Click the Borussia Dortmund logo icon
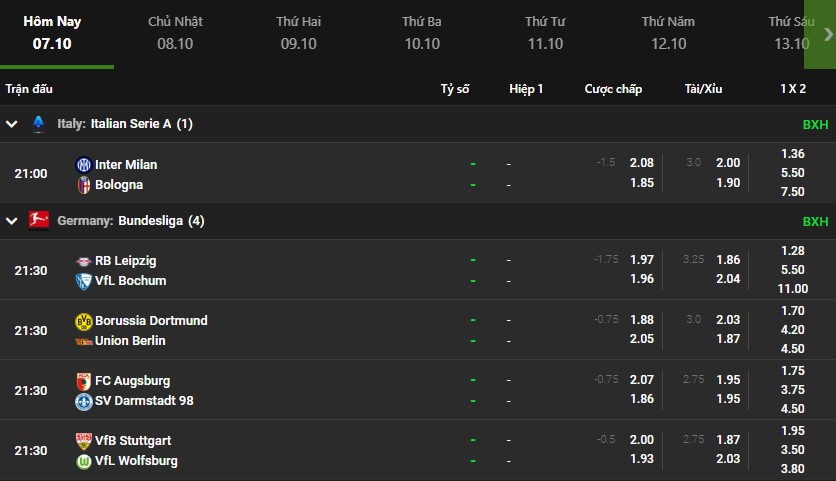This screenshot has width=836, height=481. pyautogui.click(x=83, y=321)
